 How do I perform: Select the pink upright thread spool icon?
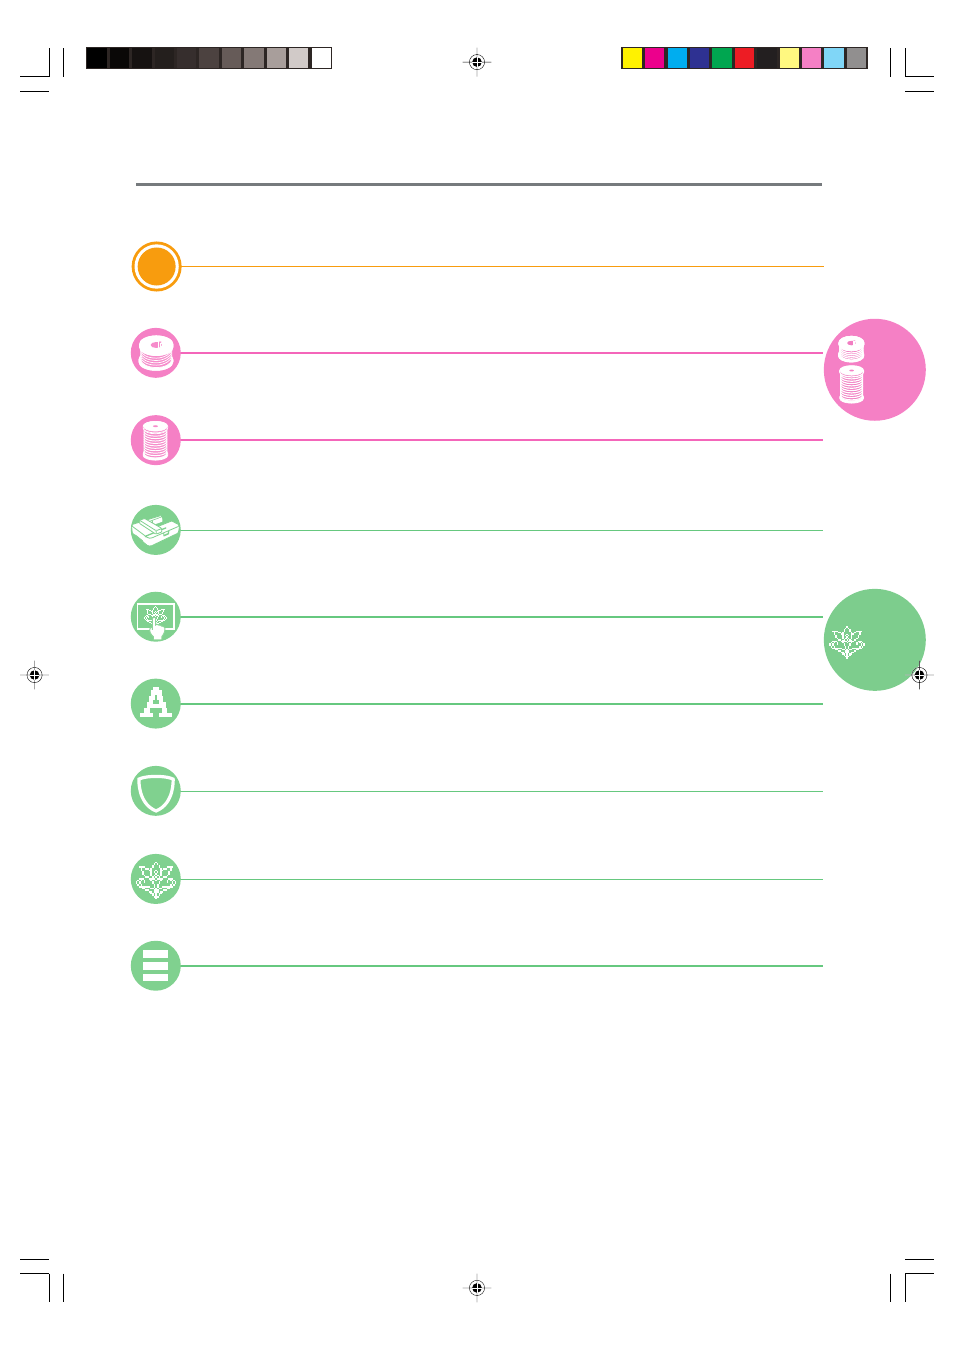[x=156, y=440]
